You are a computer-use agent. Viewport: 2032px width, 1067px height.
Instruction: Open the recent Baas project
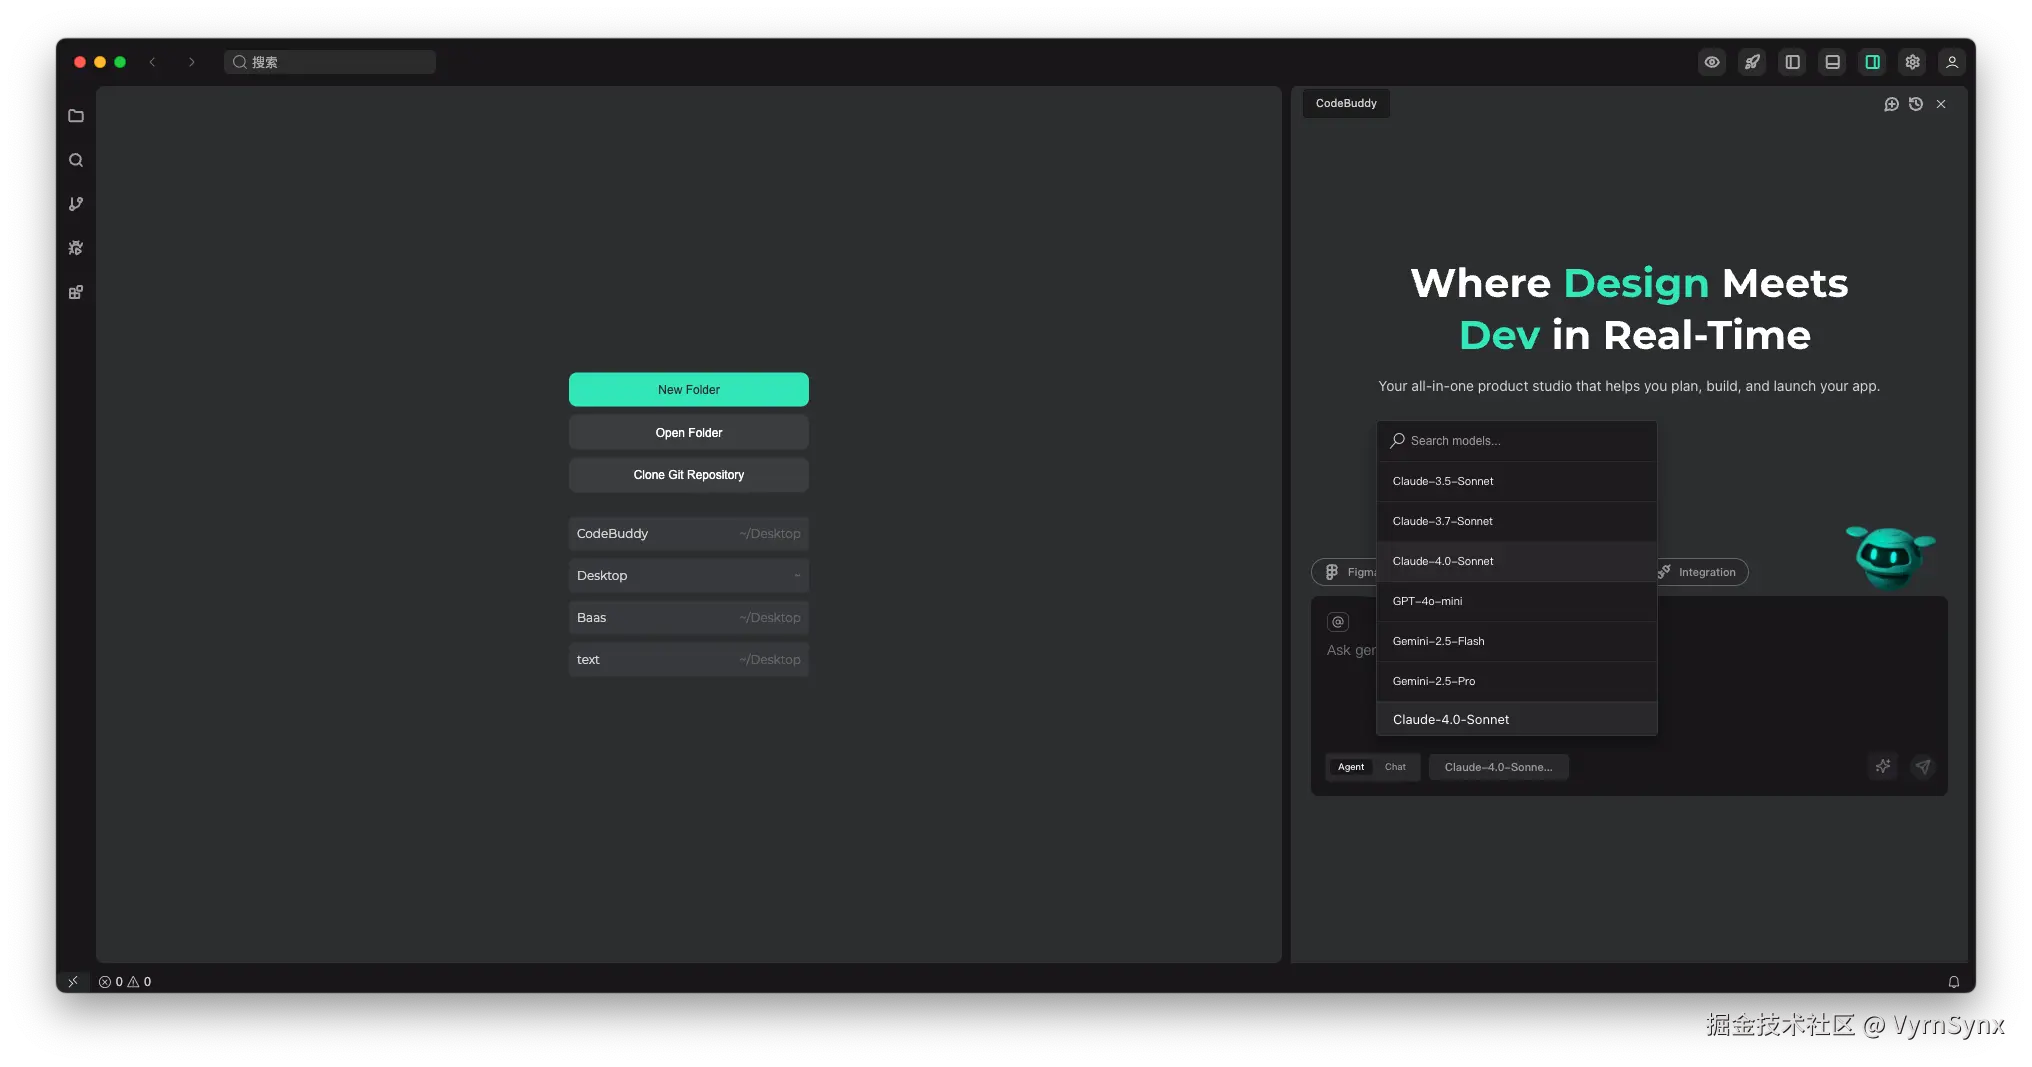pyautogui.click(x=689, y=618)
